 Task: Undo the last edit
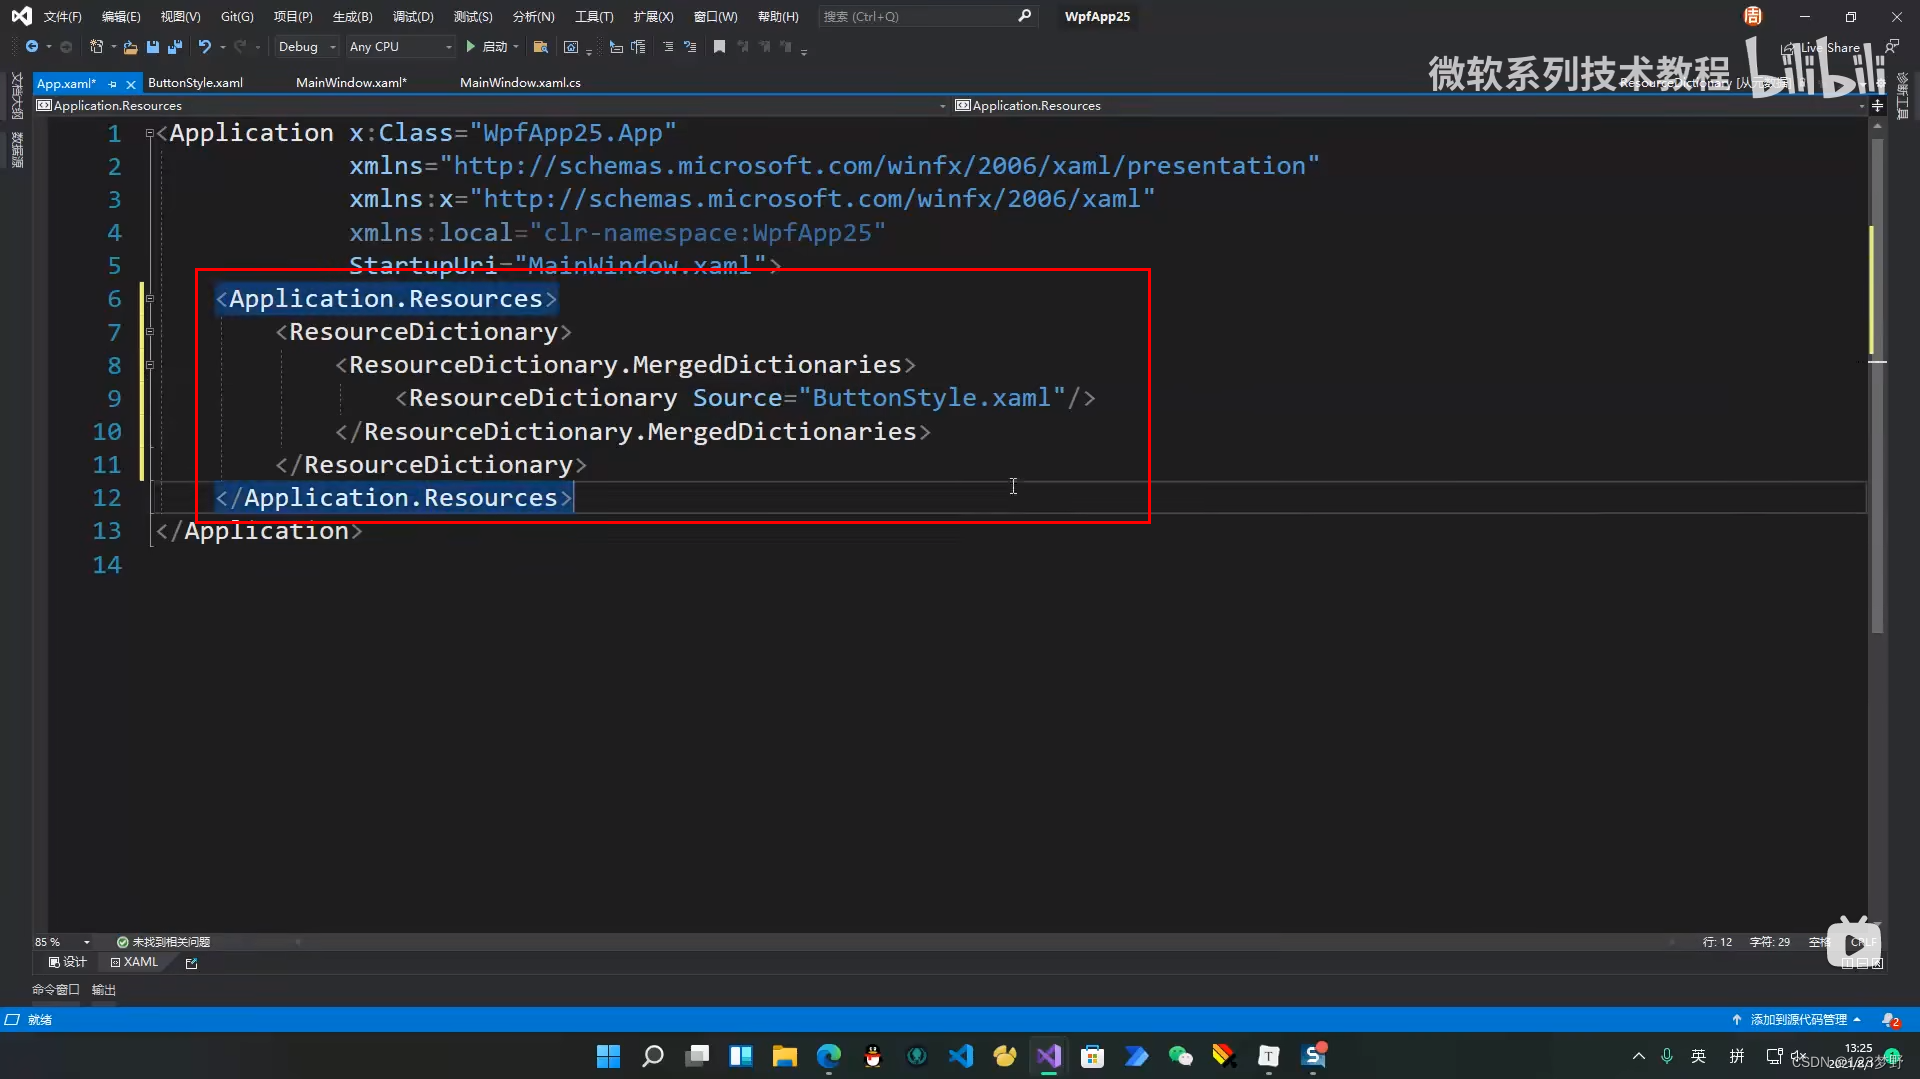(x=204, y=47)
